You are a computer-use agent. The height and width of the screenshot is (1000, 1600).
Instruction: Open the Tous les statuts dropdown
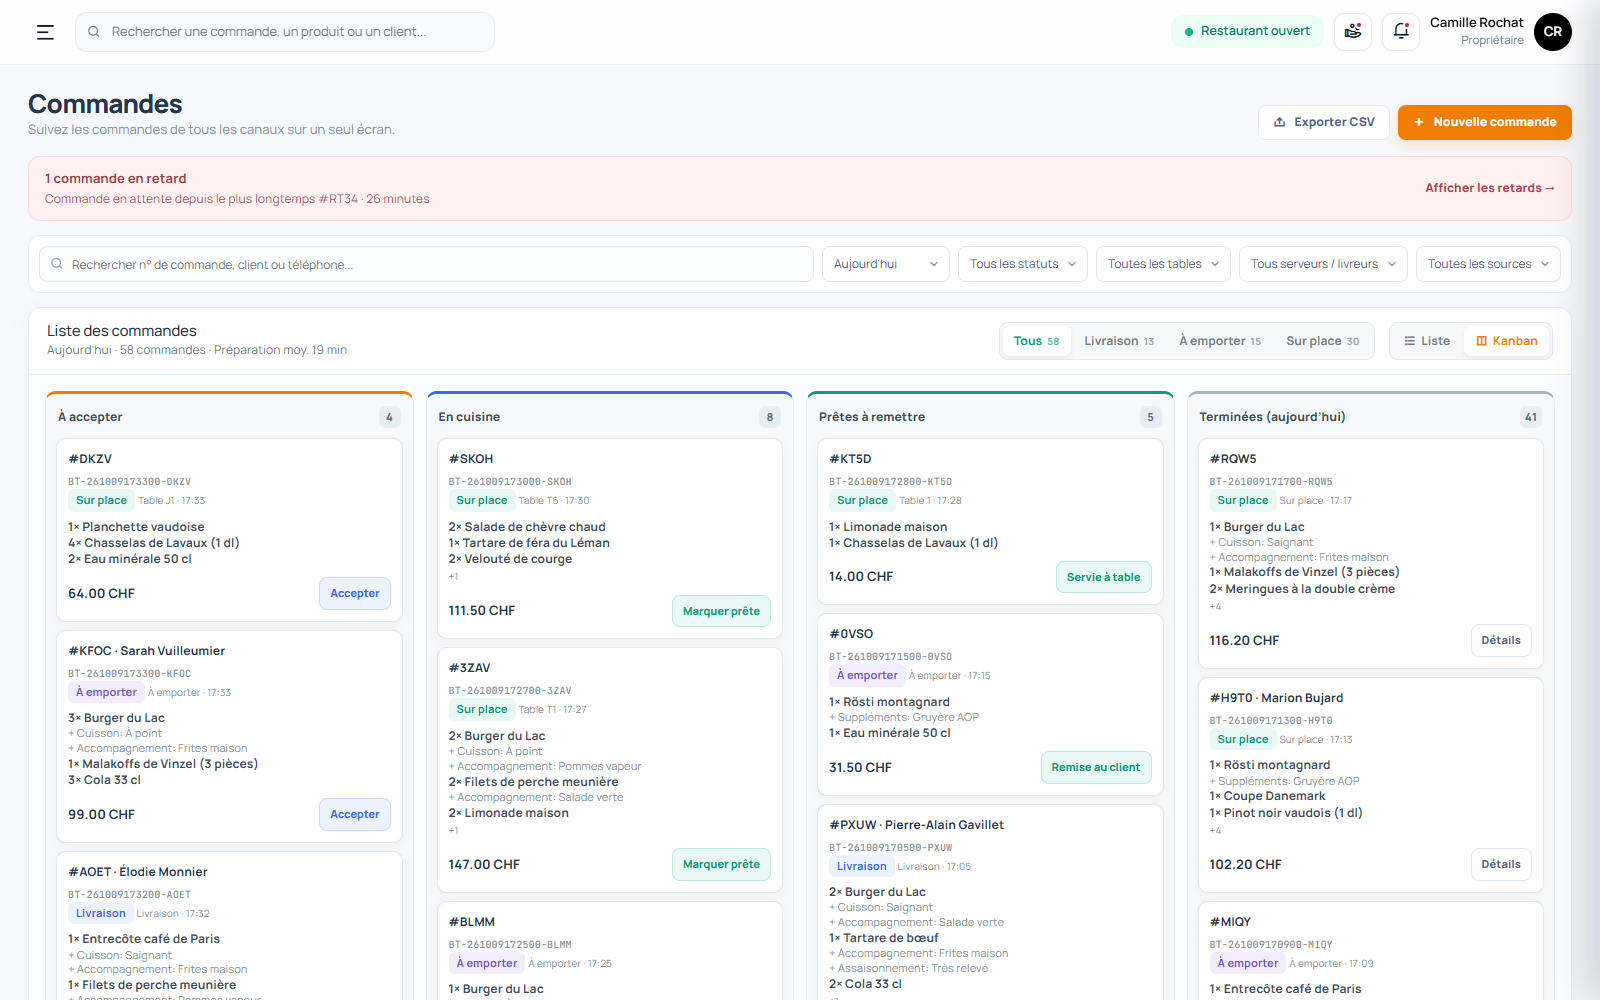coord(1022,264)
